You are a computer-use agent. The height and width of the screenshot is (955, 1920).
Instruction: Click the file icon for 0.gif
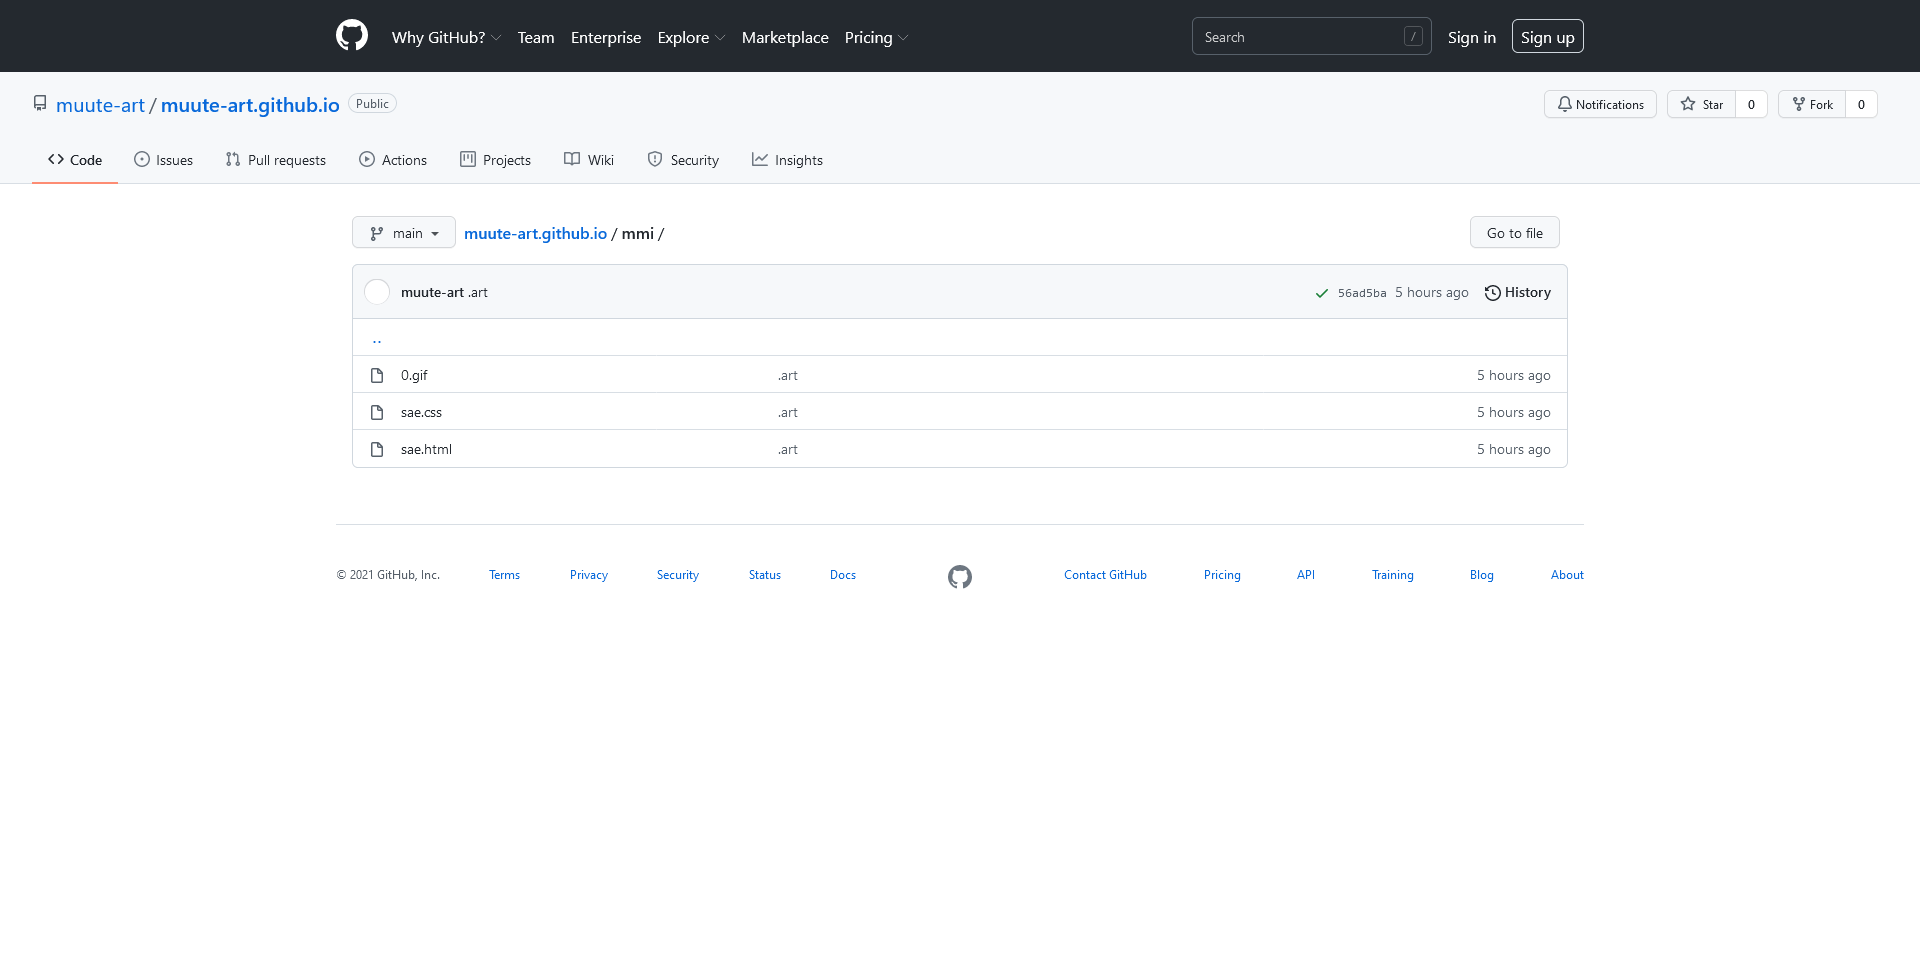[x=377, y=375]
